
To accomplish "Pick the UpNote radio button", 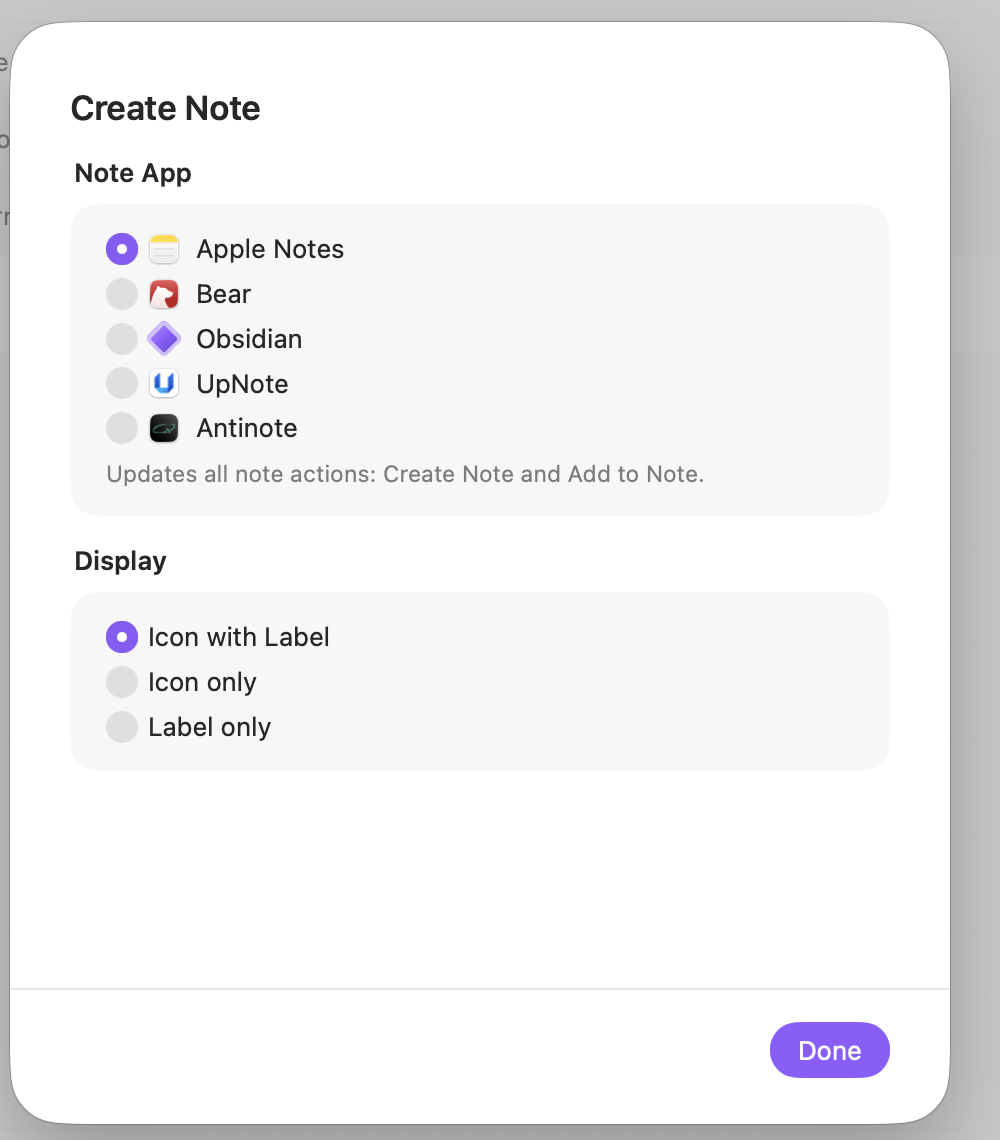I will [121, 383].
